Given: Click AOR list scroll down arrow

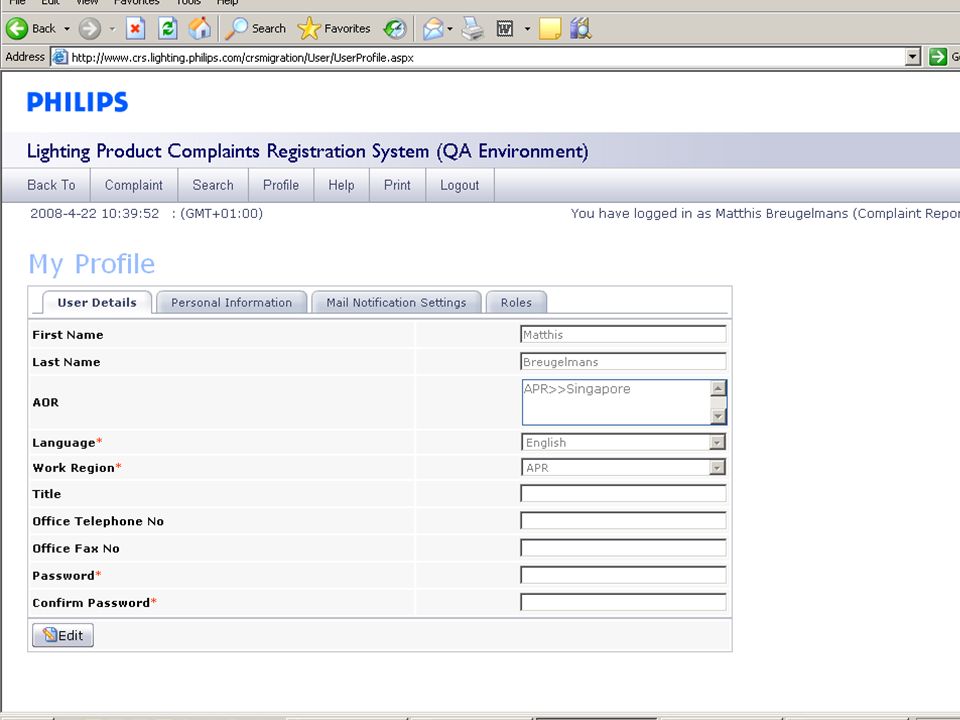Looking at the screenshot, I should tap(718, 416).
